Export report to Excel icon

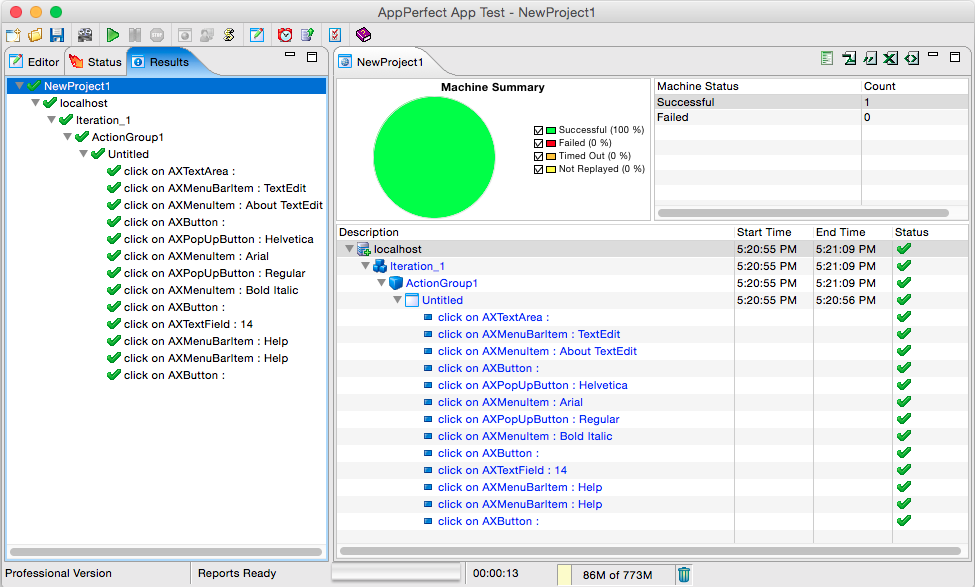click(x=890, y=58)
